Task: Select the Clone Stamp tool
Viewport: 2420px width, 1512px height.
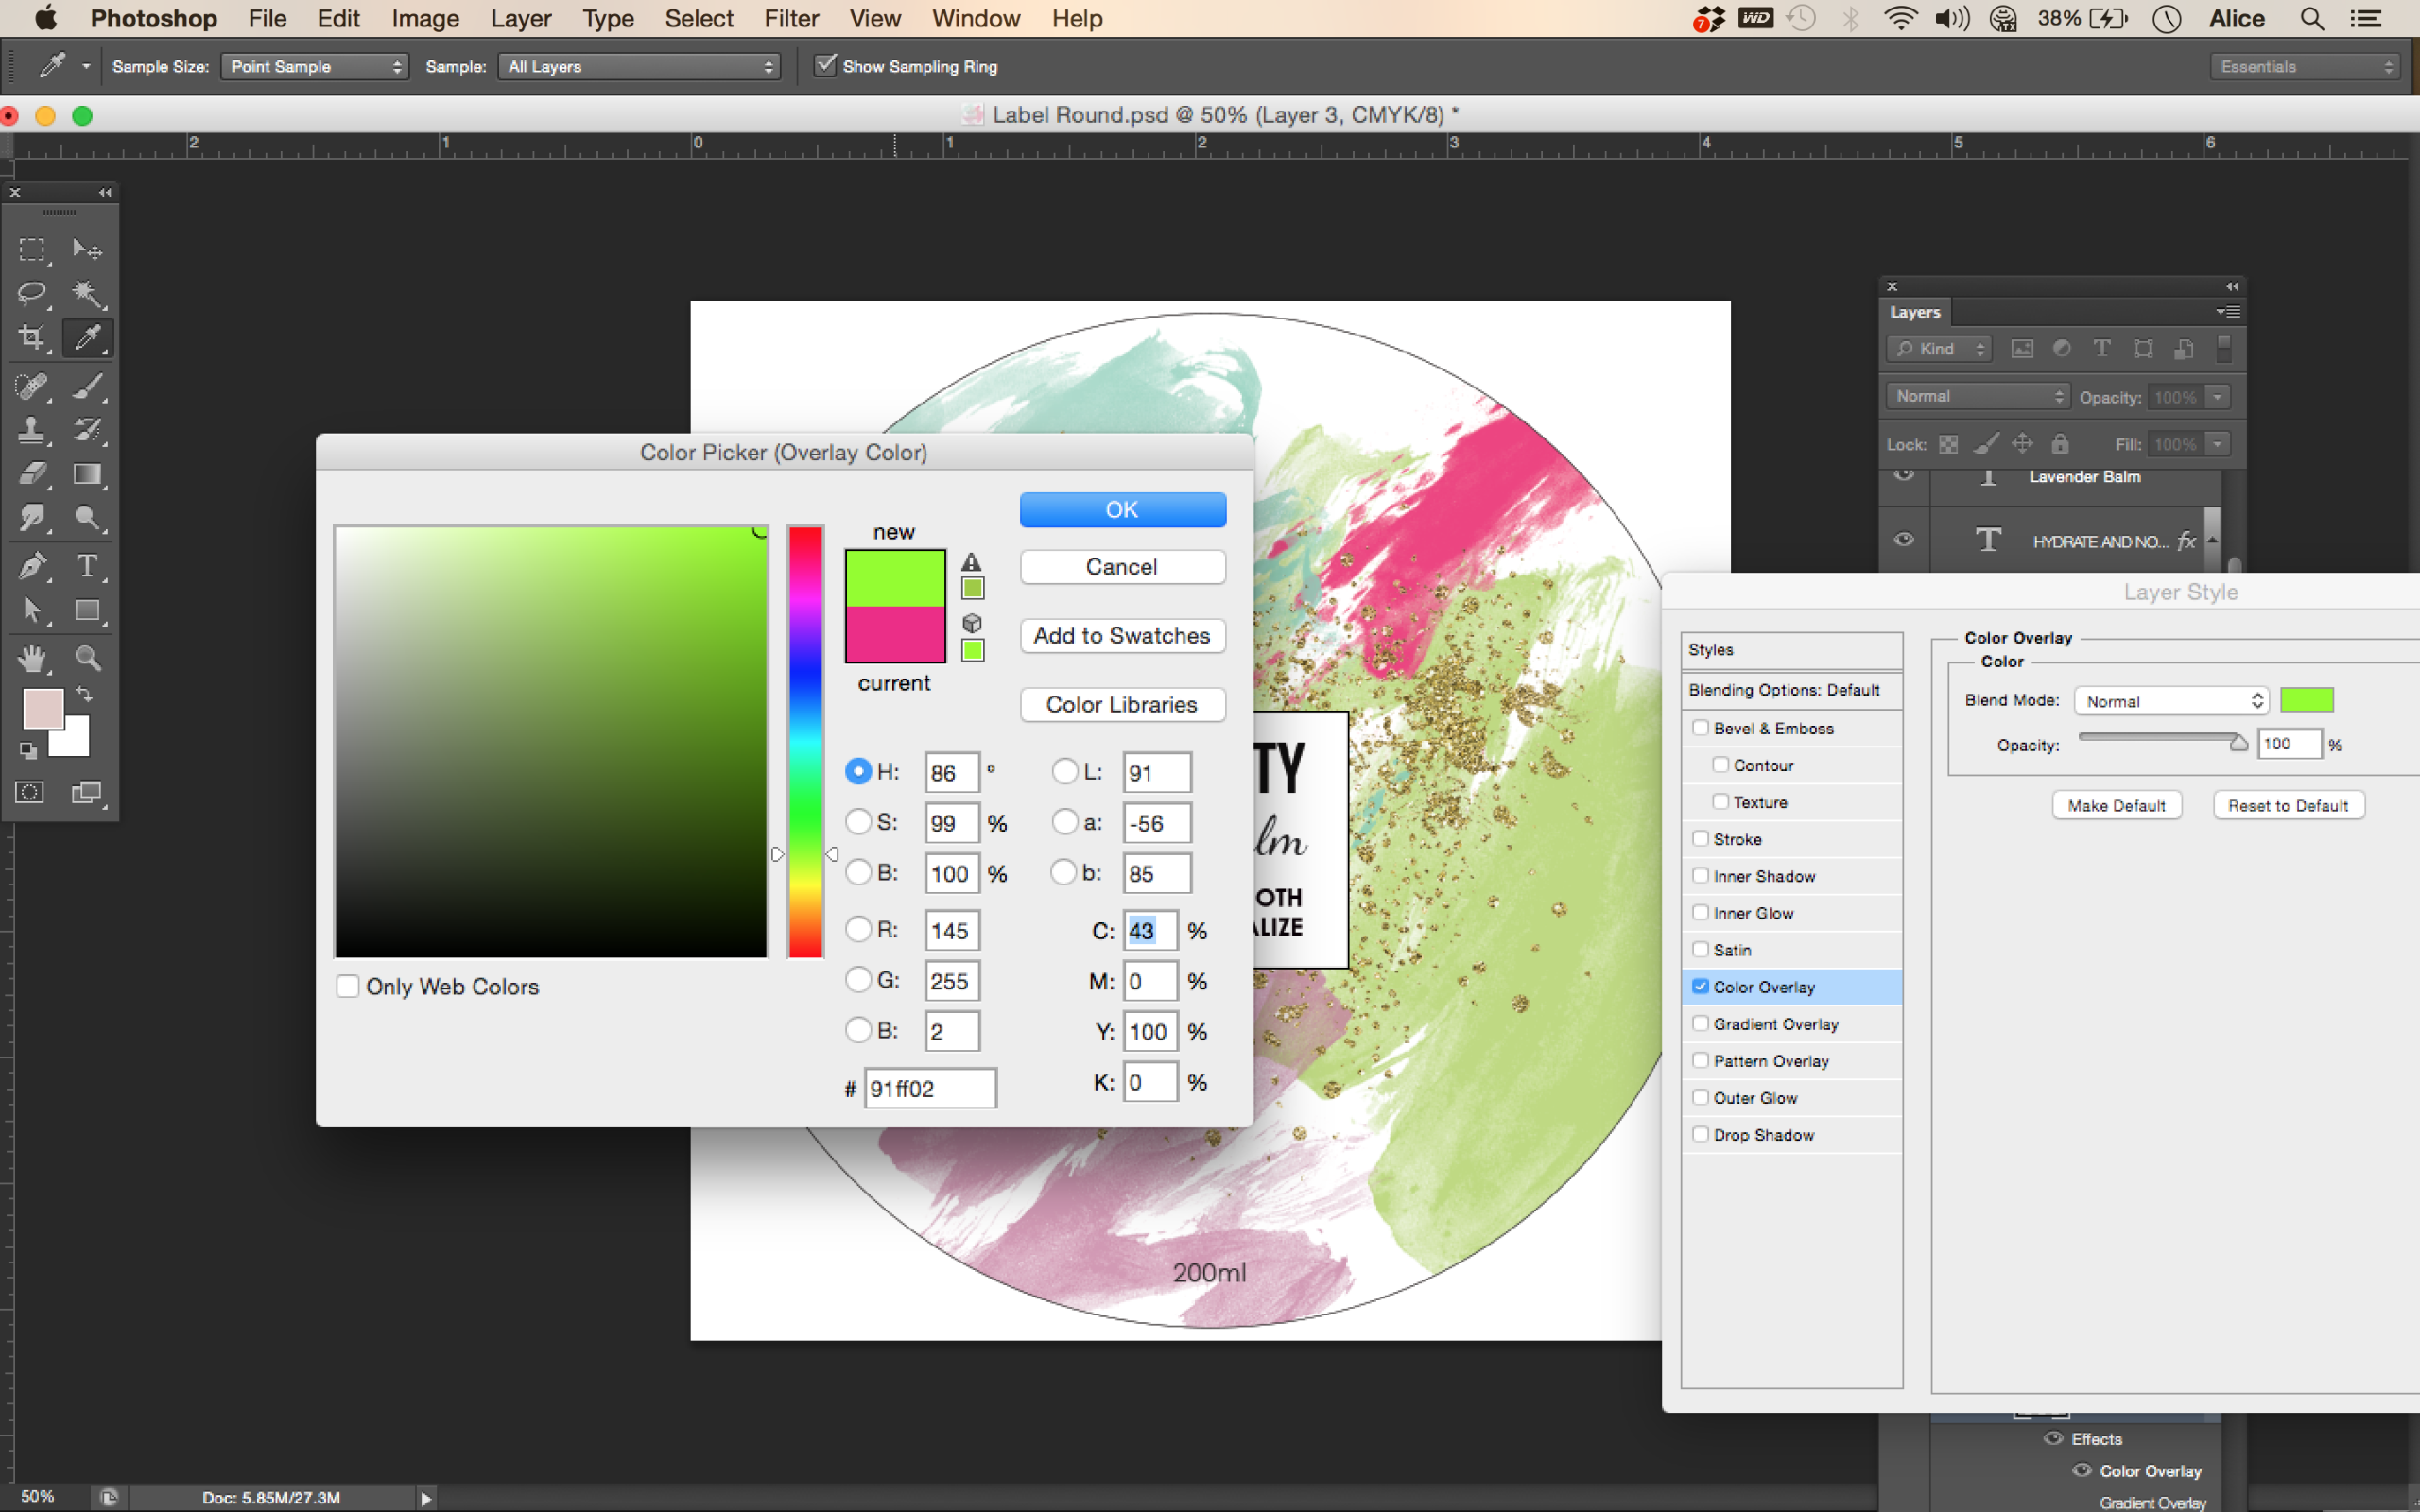Action: 32,430
